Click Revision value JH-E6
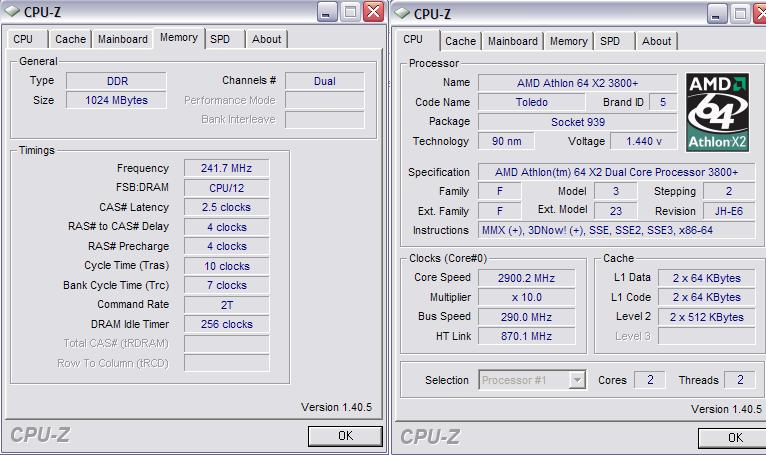The width and height of the screenshot is (766, 455). (x=728, y=211)
